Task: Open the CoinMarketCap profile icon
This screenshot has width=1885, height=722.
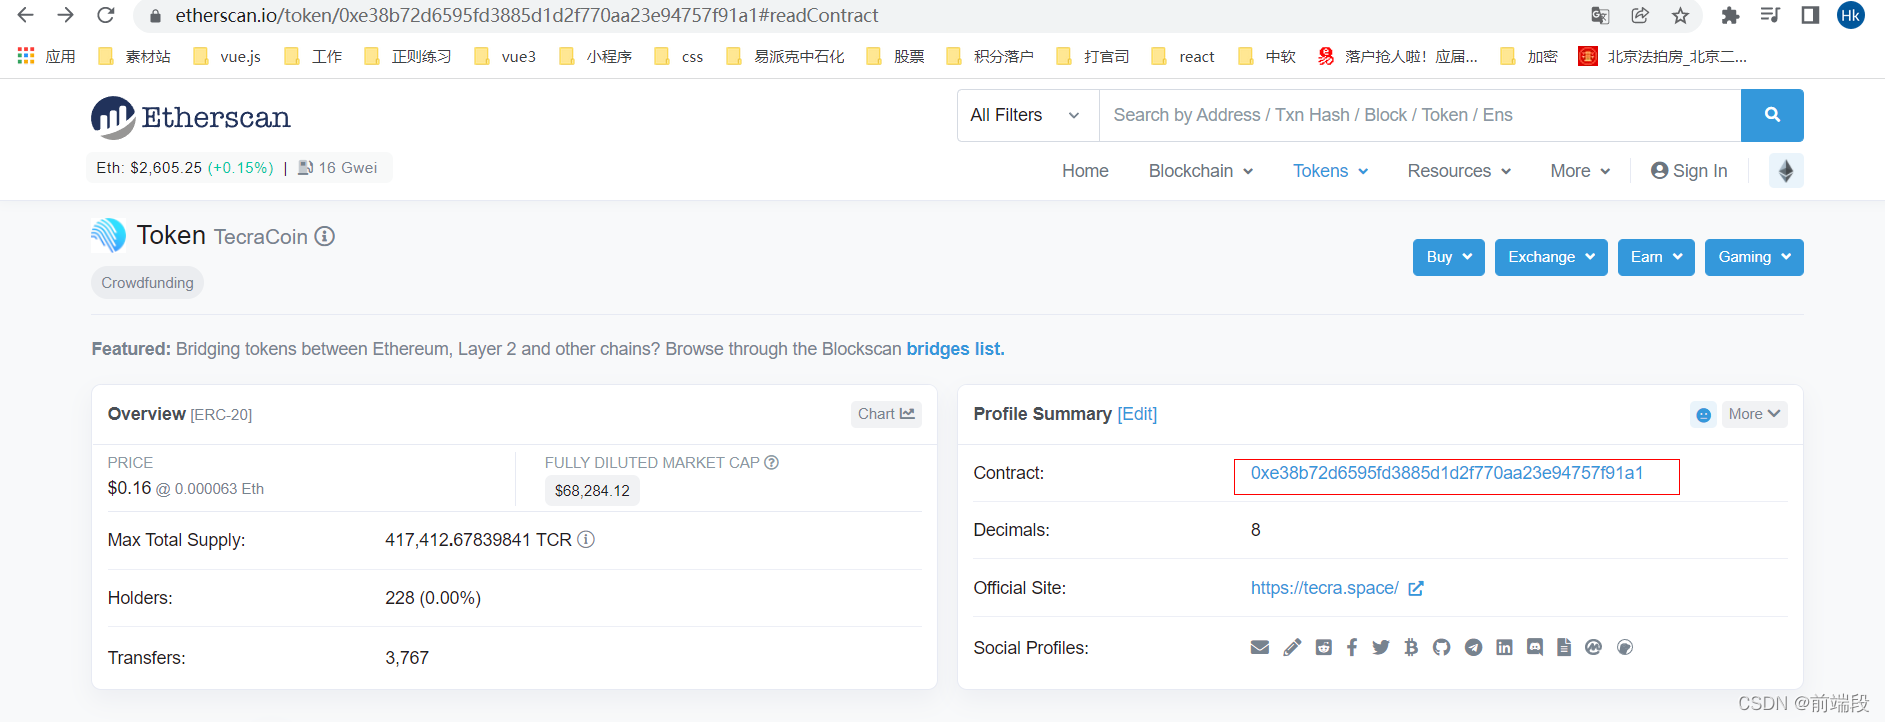Action: pos(1594,647)
